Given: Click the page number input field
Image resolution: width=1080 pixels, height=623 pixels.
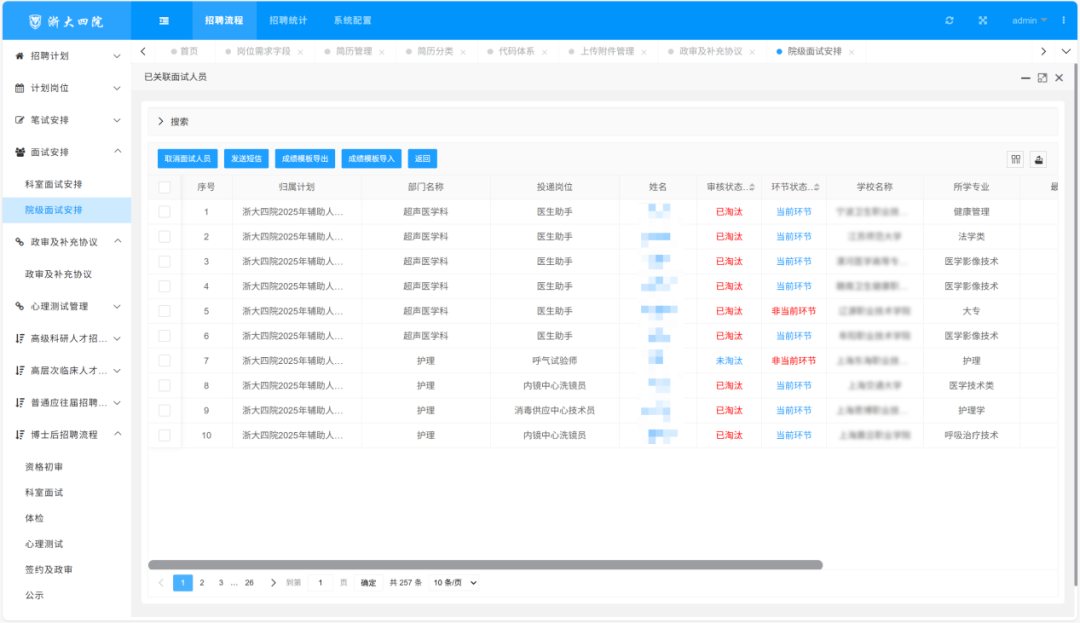Looking at the screenshot, I should pos(320,582).
